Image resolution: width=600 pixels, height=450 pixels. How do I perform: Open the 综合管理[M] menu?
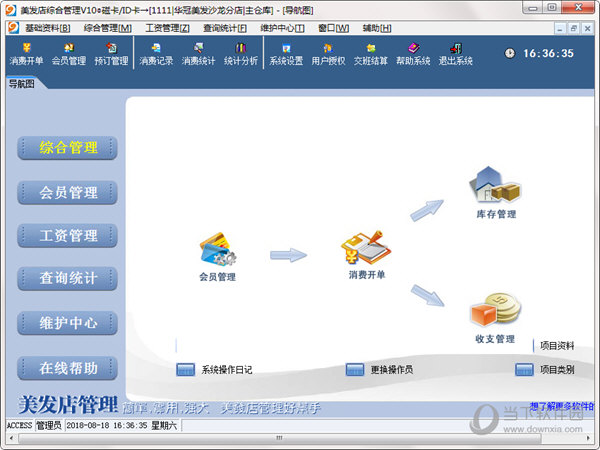pyautogui.click(x=108, y=28)
